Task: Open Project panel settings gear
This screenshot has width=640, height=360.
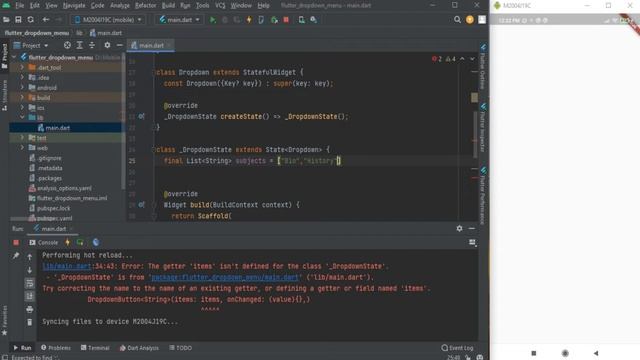Action: (107, 45)
